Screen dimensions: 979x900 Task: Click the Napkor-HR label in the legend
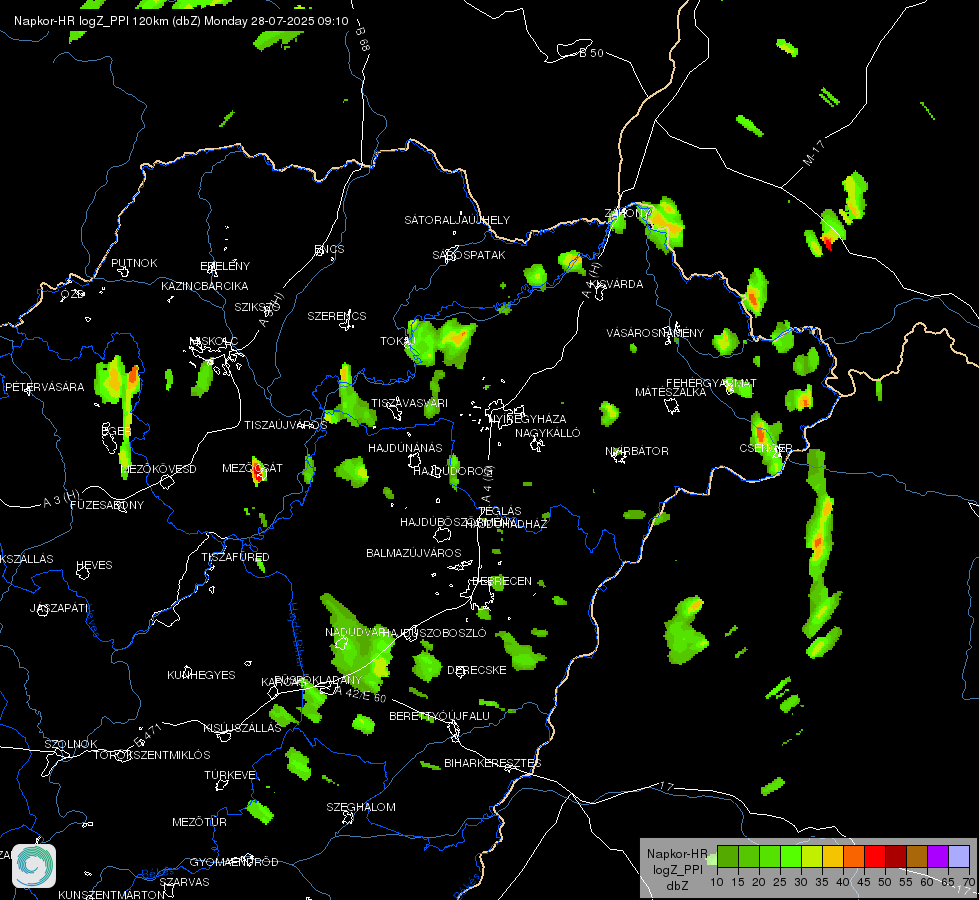point(677,854)
